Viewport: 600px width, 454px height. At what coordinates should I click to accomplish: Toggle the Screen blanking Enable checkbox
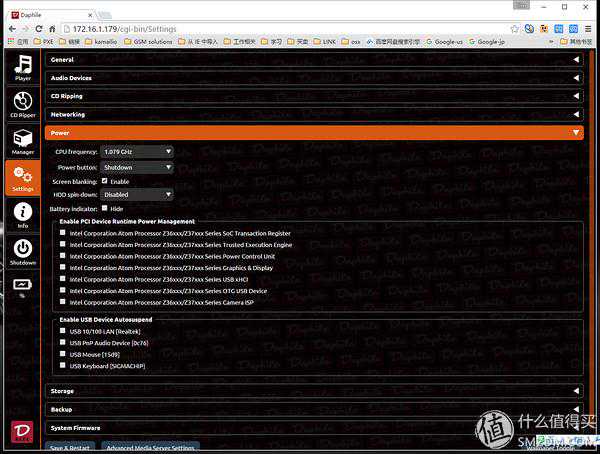point(105,180)
